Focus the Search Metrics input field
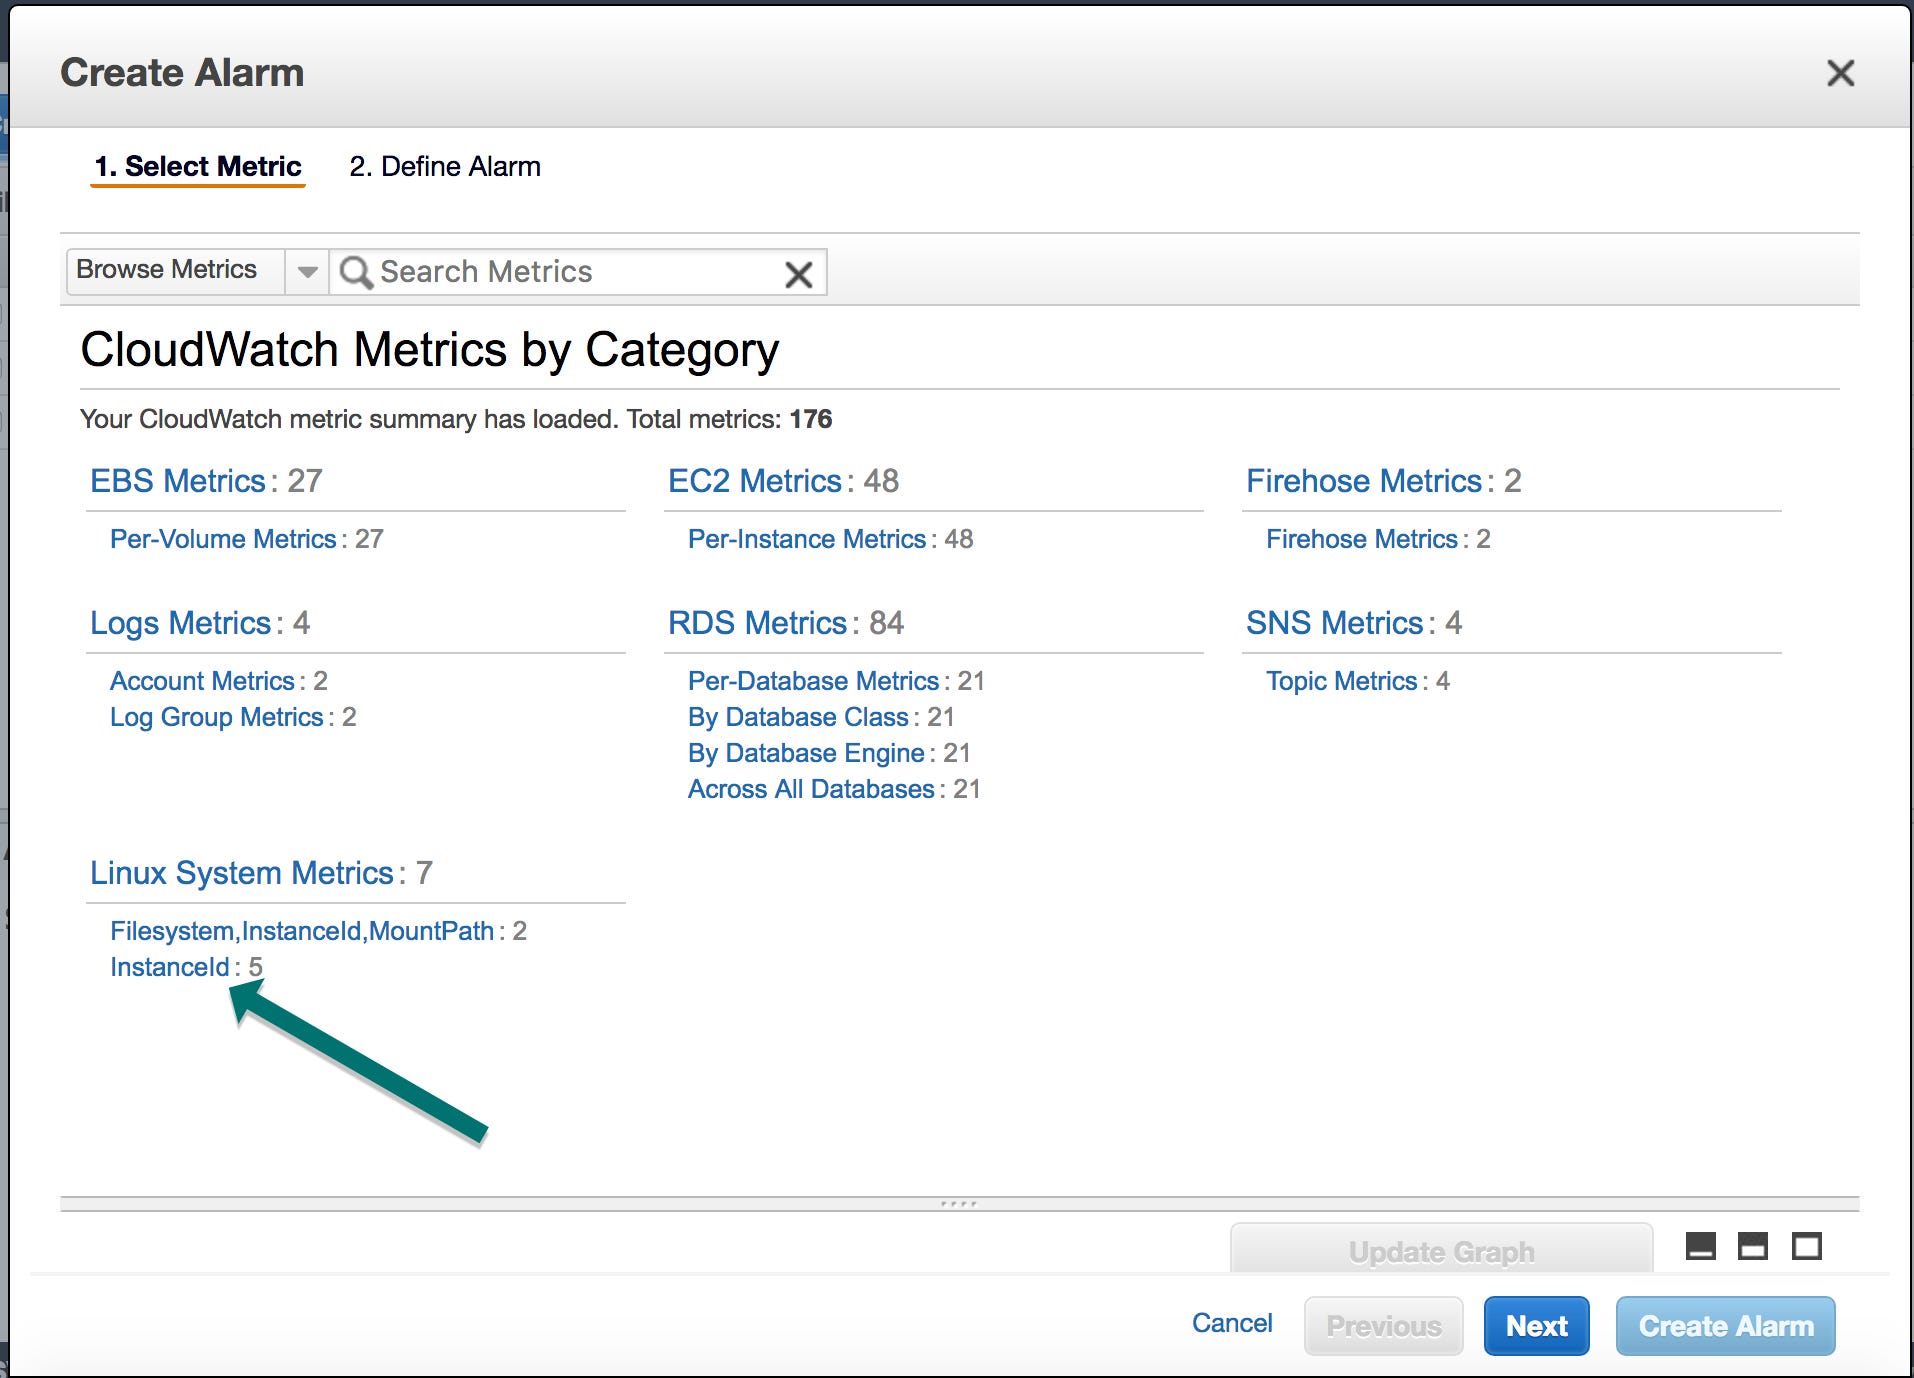1914x1378 pixels. tap(578, 272)
